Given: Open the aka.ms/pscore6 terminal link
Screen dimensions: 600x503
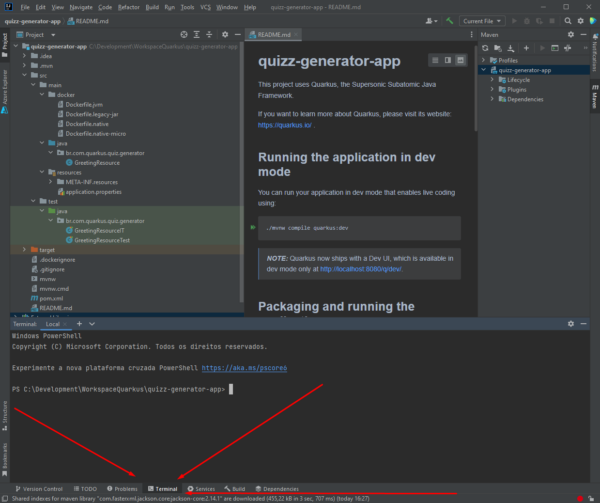Looking at the screenshot, I should [244, 368].
